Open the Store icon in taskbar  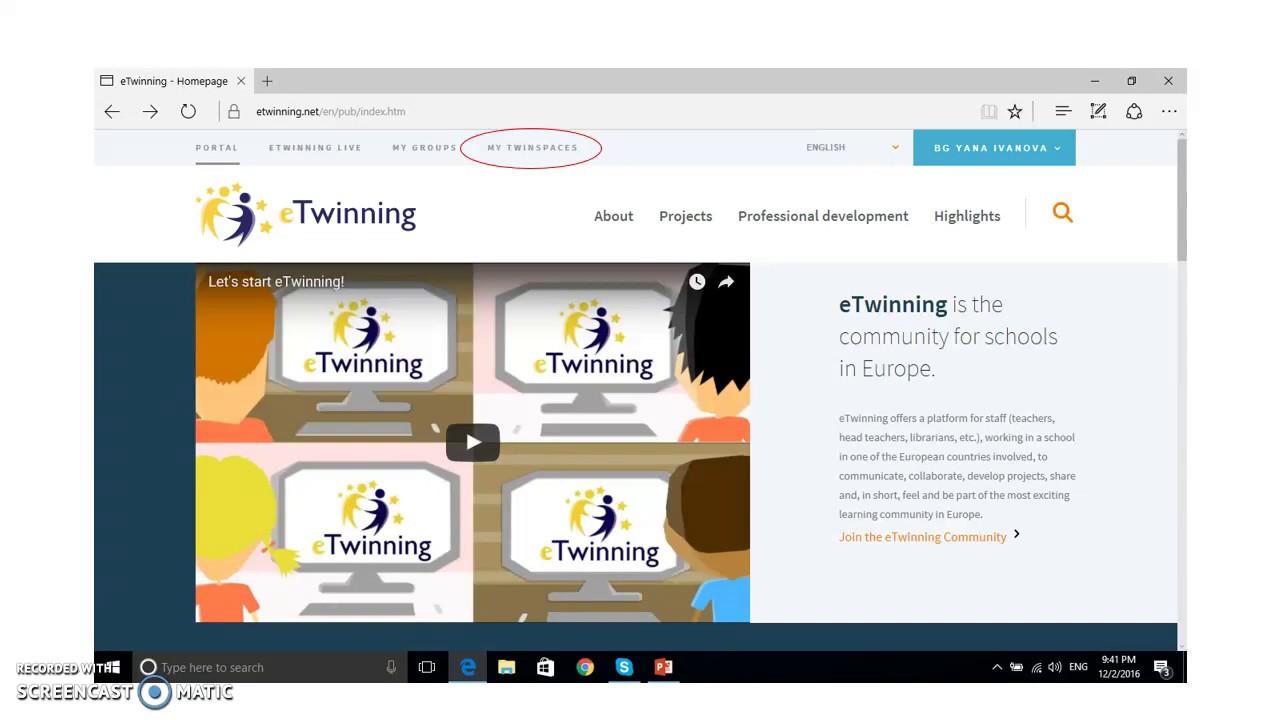[x=545, y=667]
